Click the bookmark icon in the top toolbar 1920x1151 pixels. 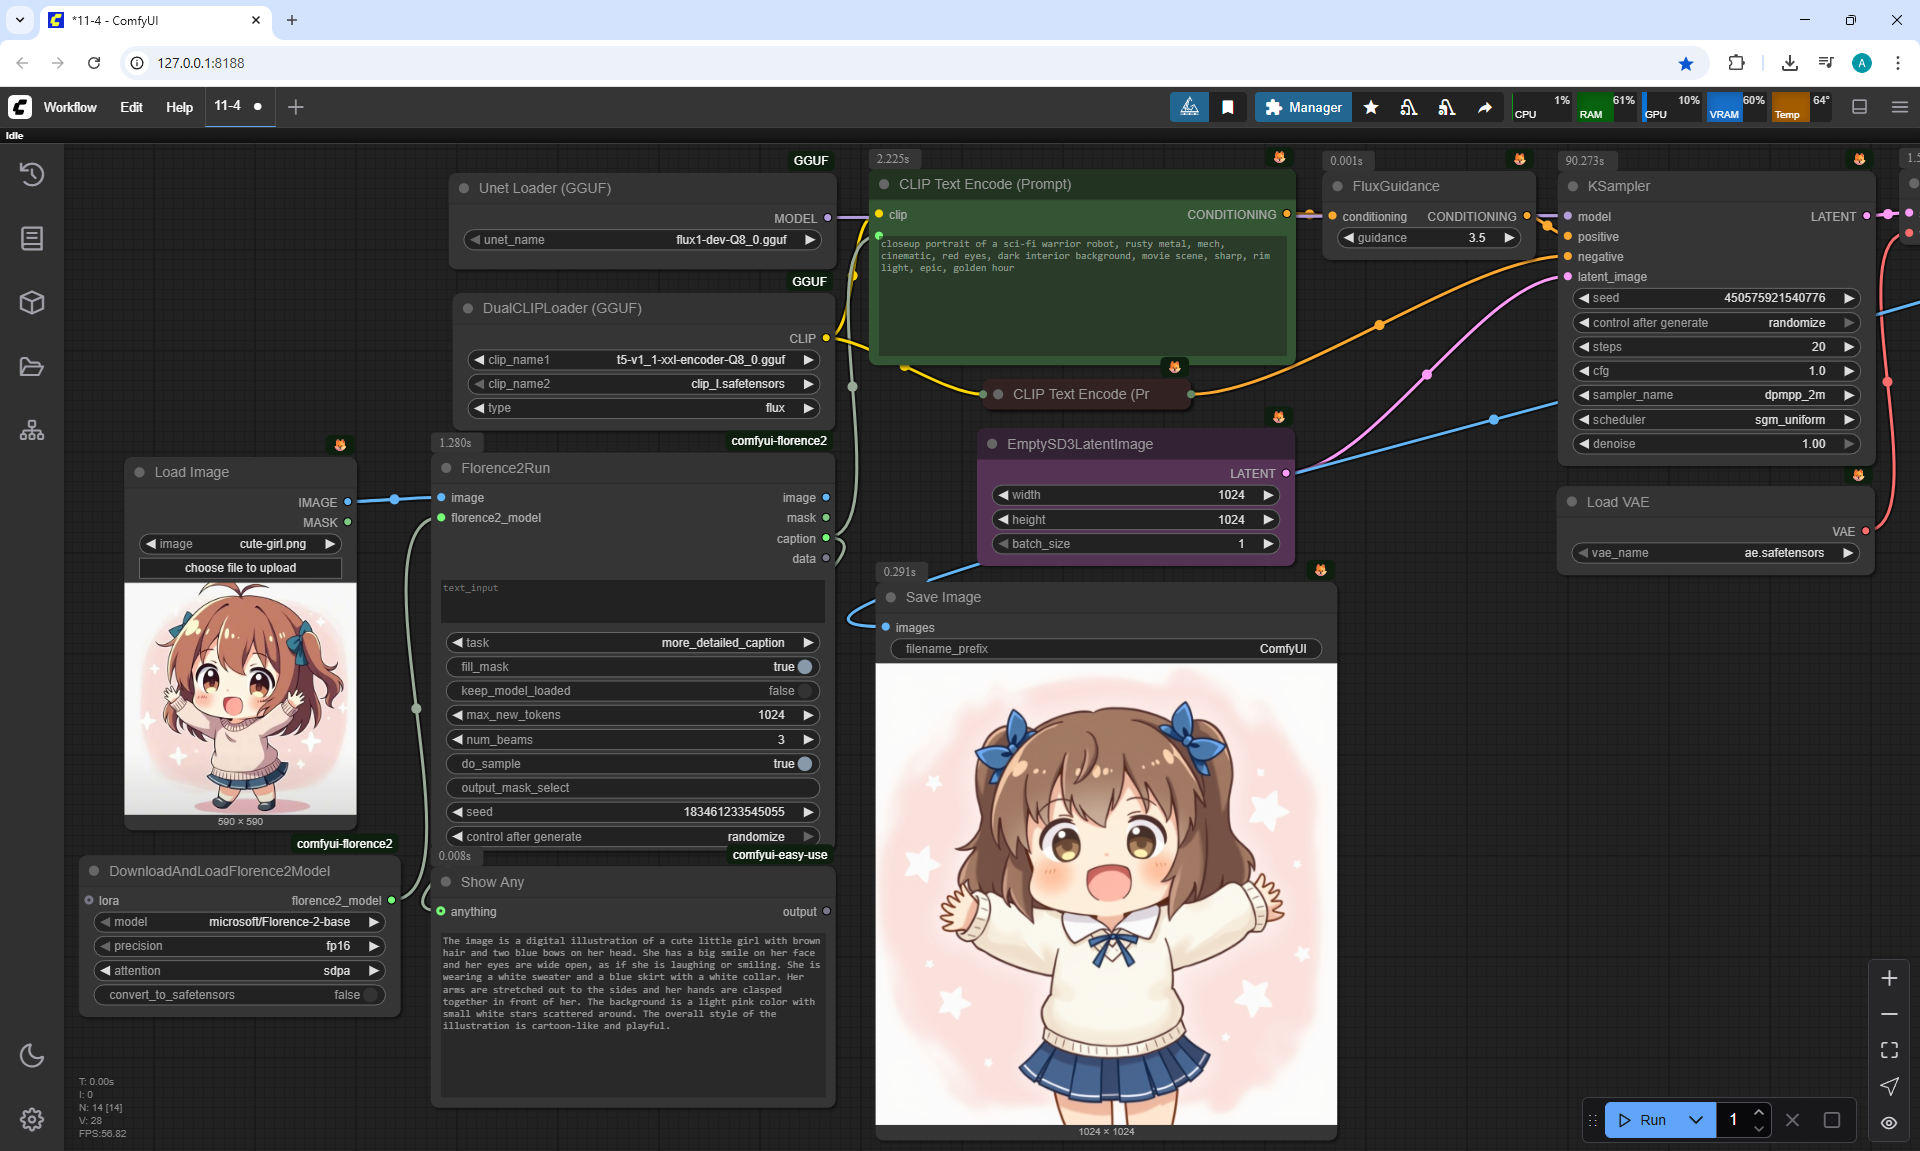tap(1228, 107)
